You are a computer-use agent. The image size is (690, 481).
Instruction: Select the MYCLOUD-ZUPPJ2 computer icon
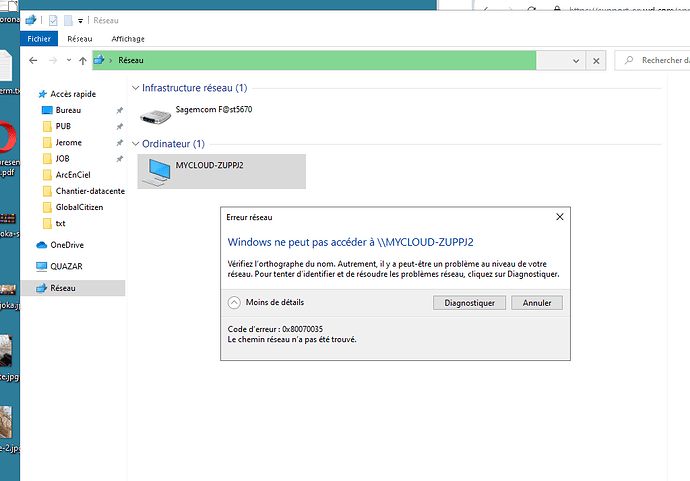point(158,172)
